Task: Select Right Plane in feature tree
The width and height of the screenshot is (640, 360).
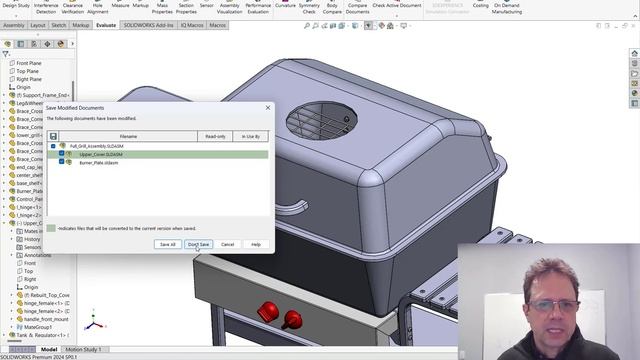Action: pyautogui.click(x=29, y=79)
